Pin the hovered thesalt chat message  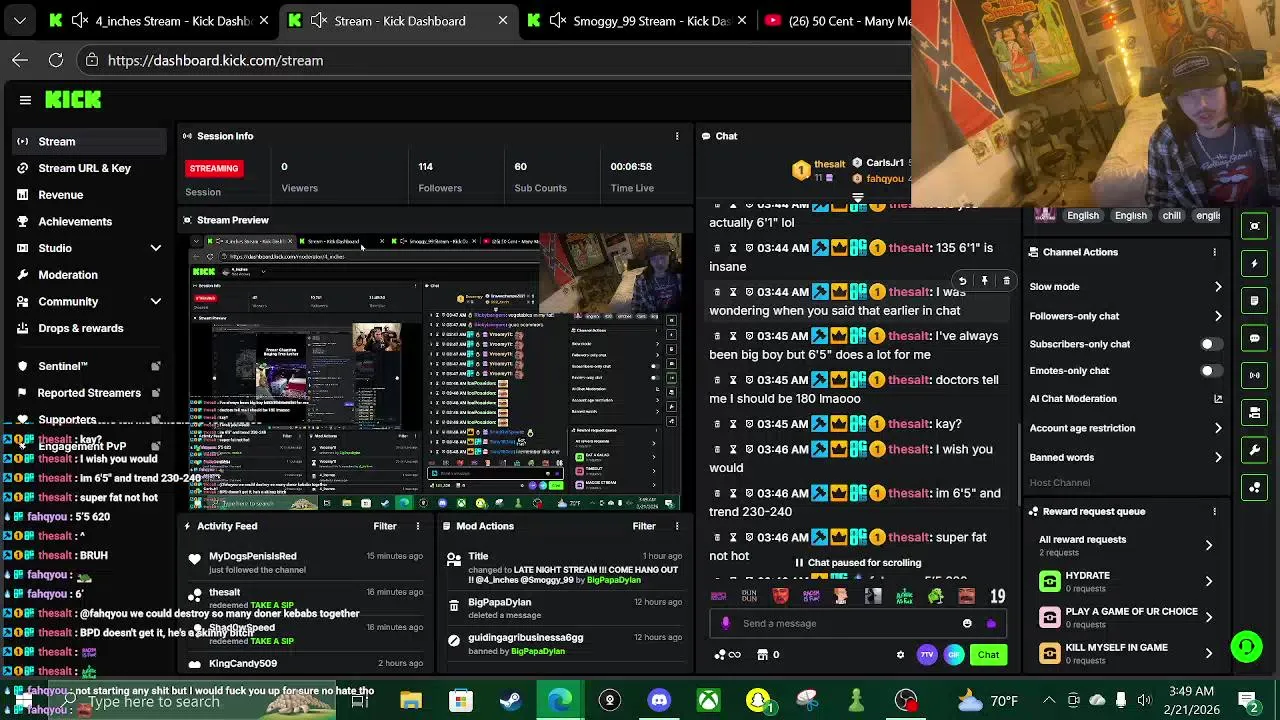[x=984, y=281]
